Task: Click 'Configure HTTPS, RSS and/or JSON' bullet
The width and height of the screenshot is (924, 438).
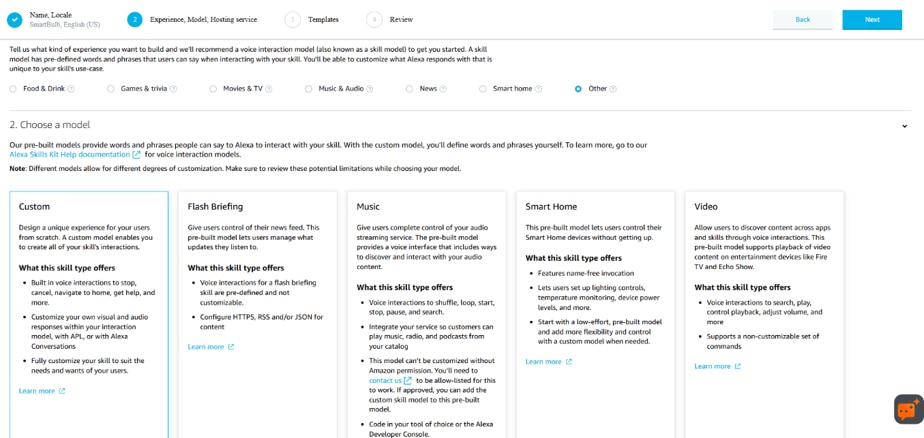Action: 262,322
